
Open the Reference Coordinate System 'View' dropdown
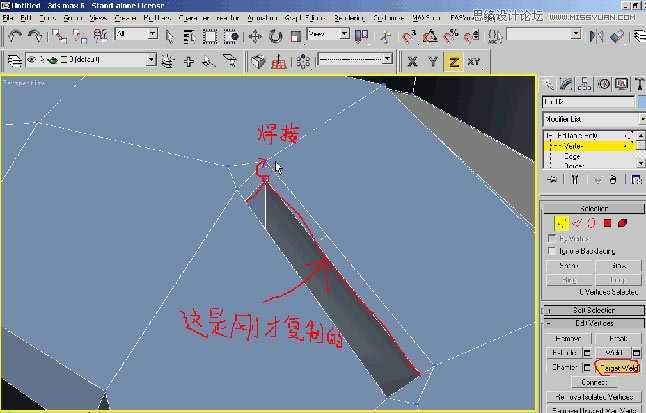click(328, 34)
